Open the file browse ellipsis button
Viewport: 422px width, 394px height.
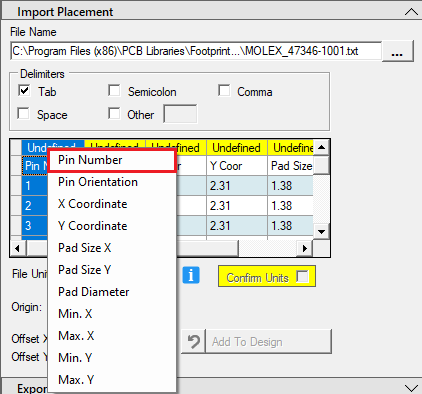[397, 51]
